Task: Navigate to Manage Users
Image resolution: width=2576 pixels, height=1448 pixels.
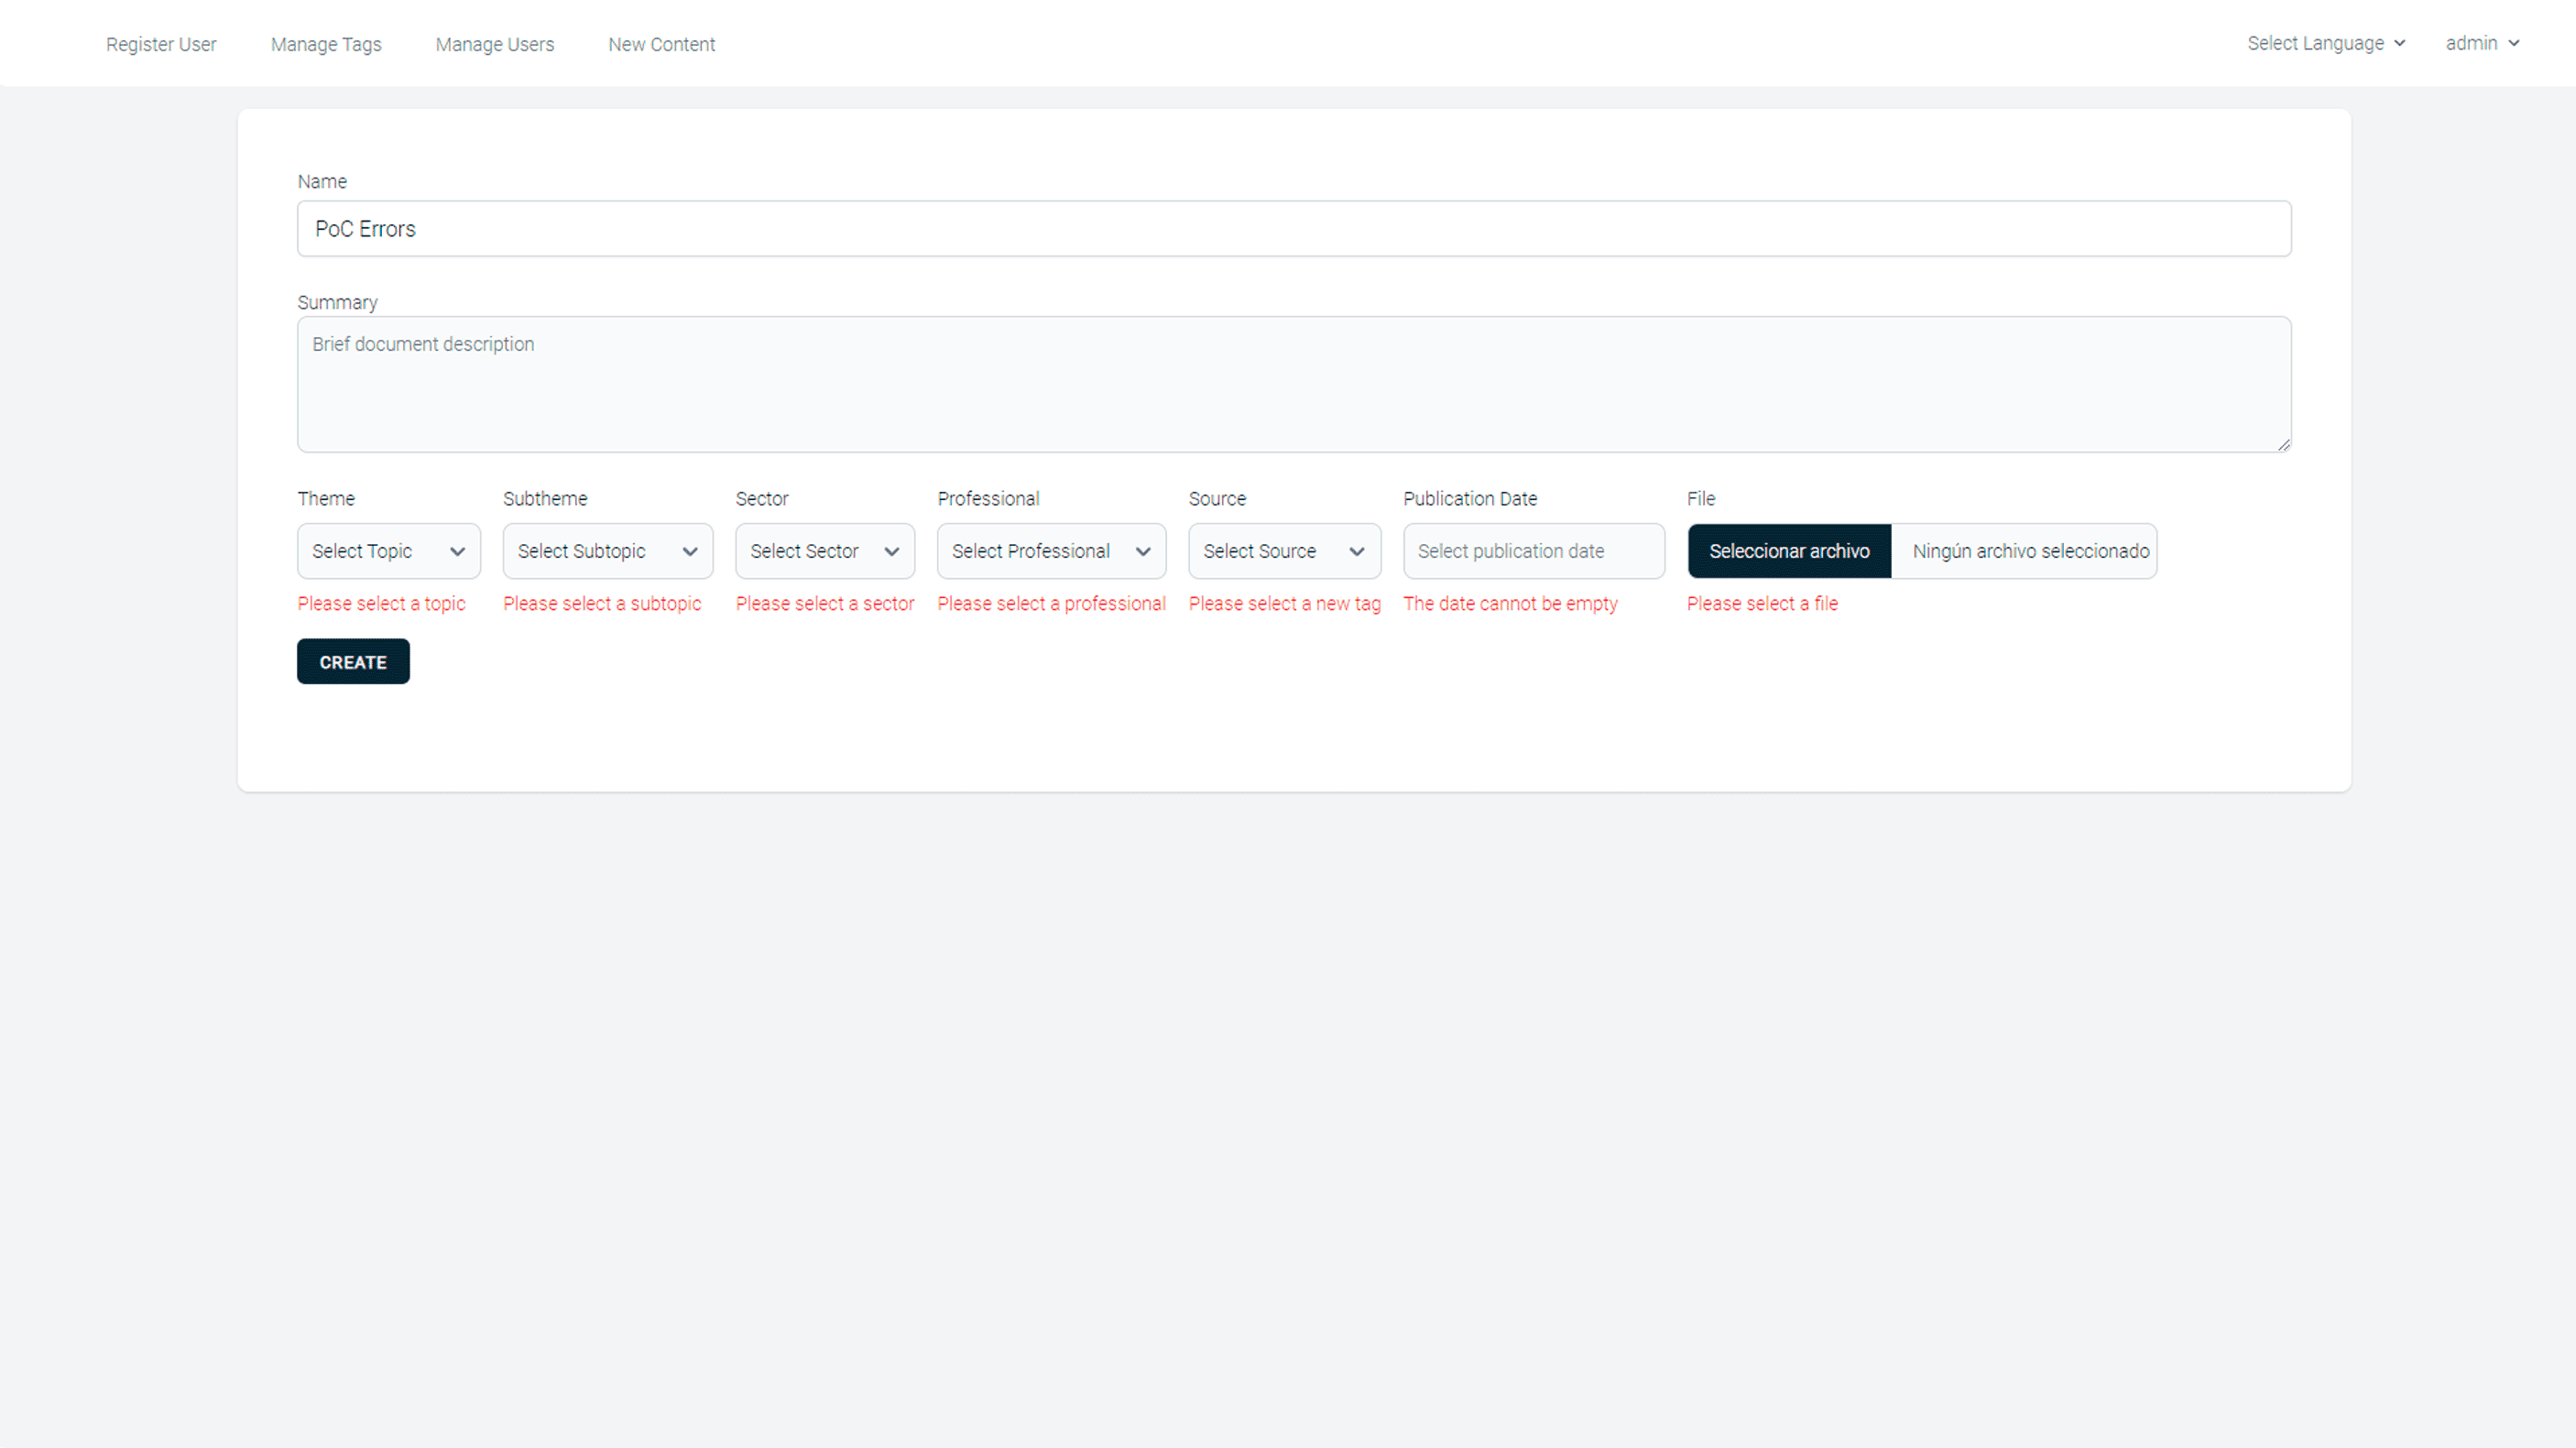Action: 494,44
